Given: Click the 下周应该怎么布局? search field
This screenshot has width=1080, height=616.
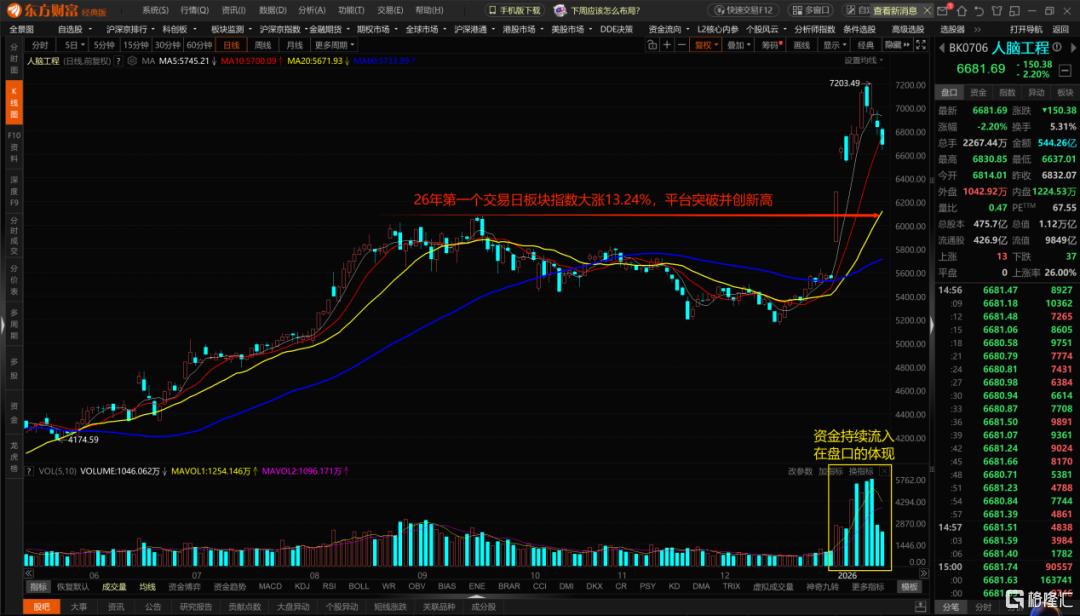Looking at the screenshot, I should click(610, 10).
